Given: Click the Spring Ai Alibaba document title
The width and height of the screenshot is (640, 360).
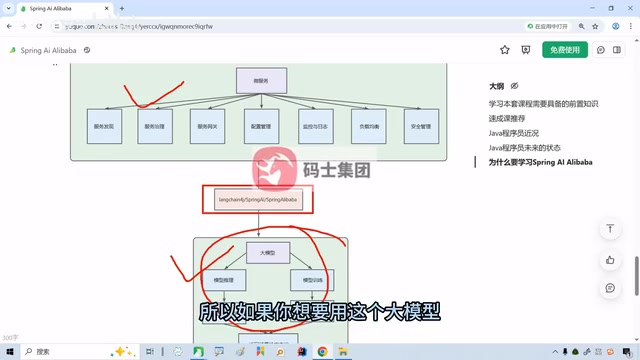Looking at the screenshot, I should click(x=48, y=50).
